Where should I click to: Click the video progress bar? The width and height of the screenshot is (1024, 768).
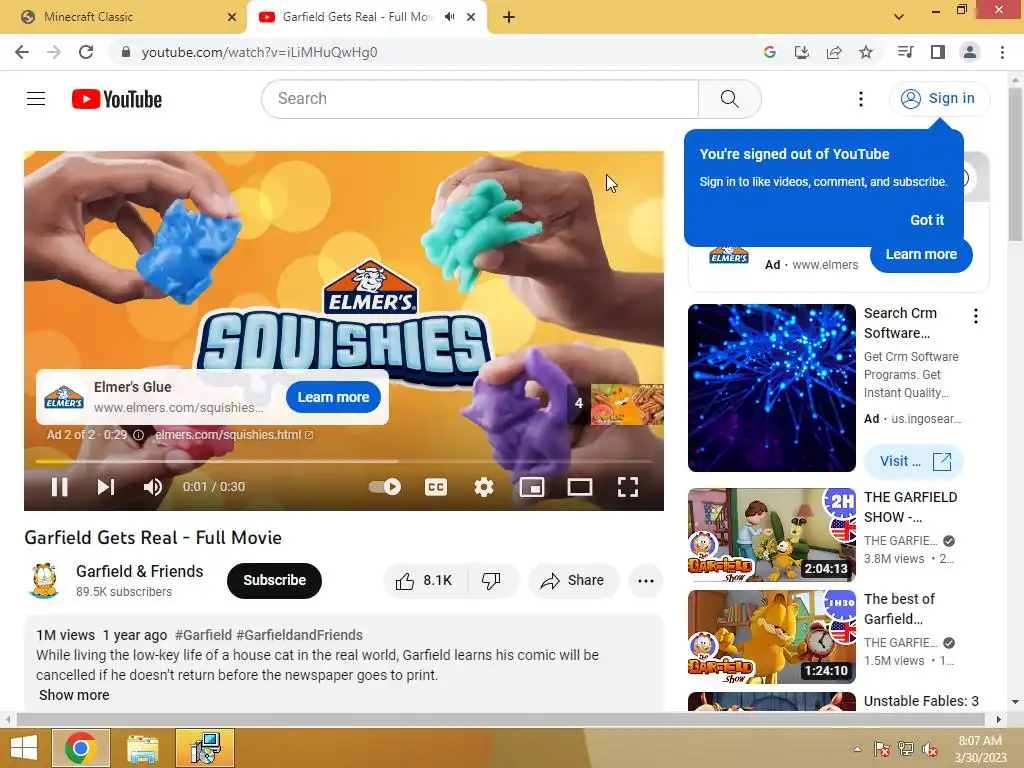(344, 461)
